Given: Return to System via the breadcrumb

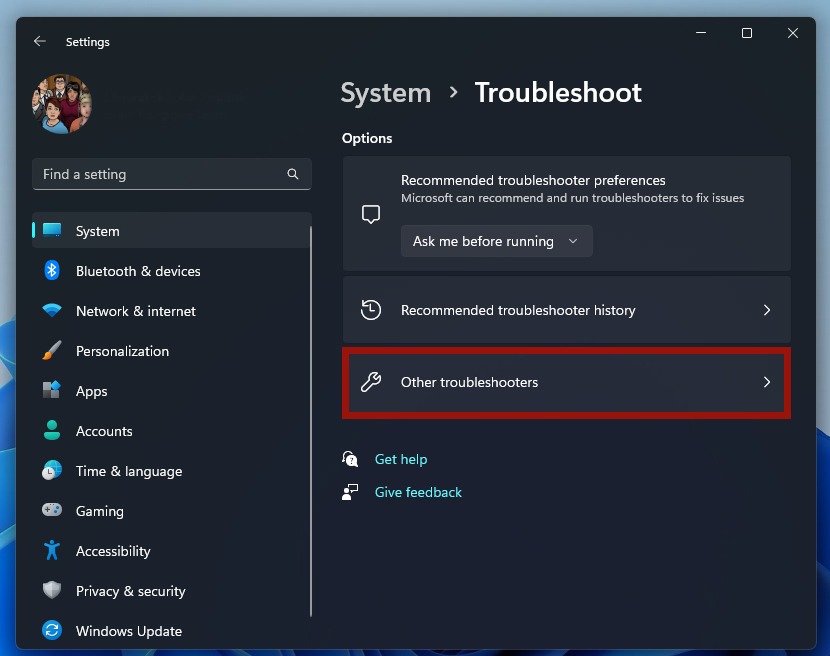Looking at the screenshot, I should point(386,92).
